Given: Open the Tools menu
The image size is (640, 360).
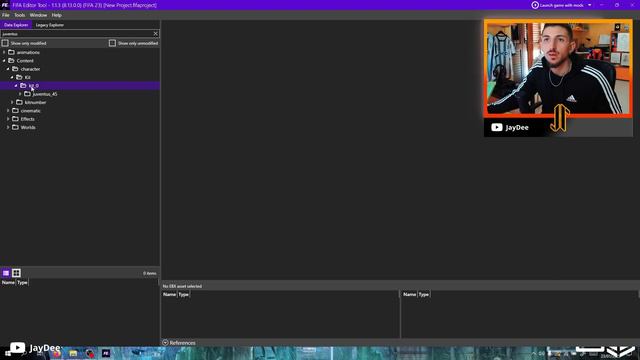Looking at the screenshot, I should (20, 15).
